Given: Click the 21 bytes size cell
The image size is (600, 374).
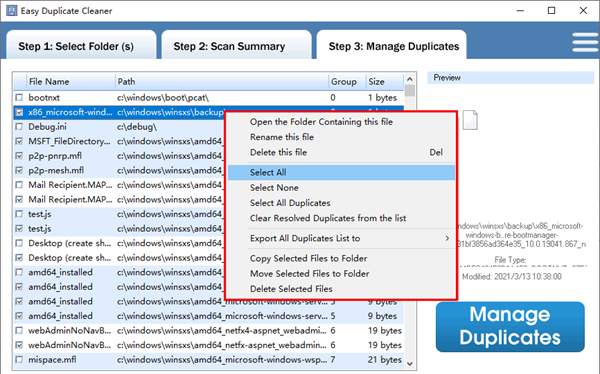Looking at the screenshot, I should click(385, 359).
